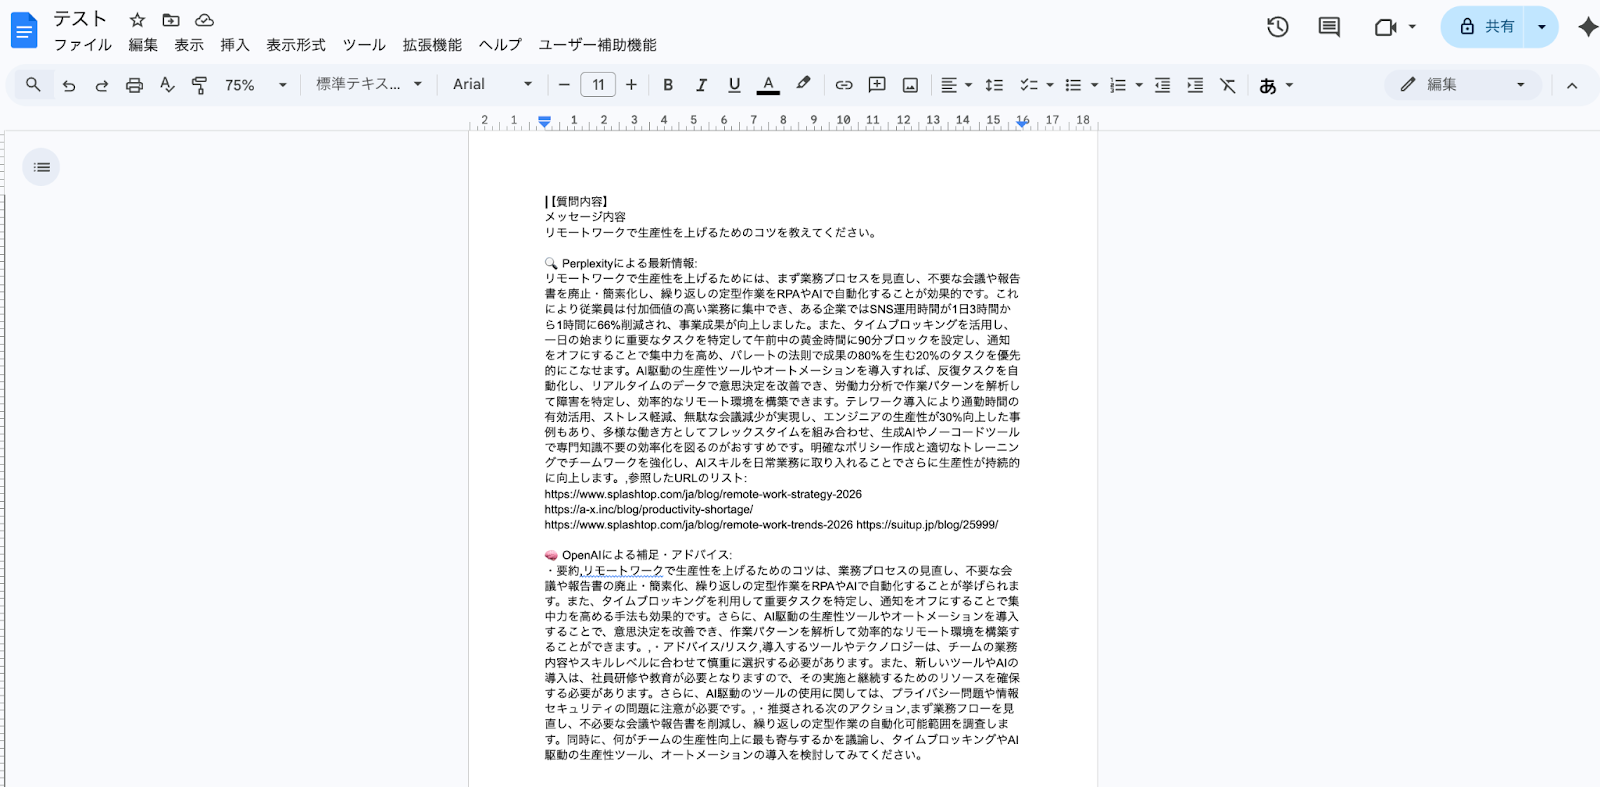The image size is (1600, 787).
Task: Open the numbered list dropdown arrow
Action: pos(1139,85)
